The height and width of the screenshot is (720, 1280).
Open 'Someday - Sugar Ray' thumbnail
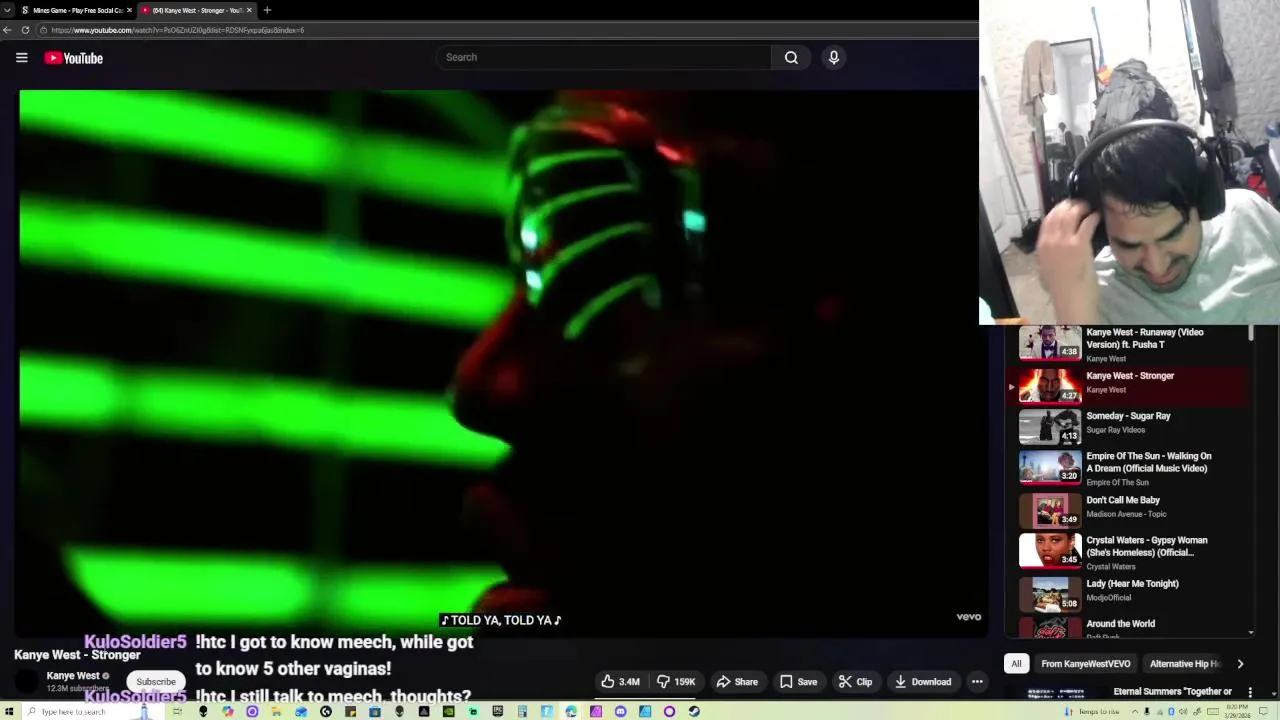coord(1049,426)
